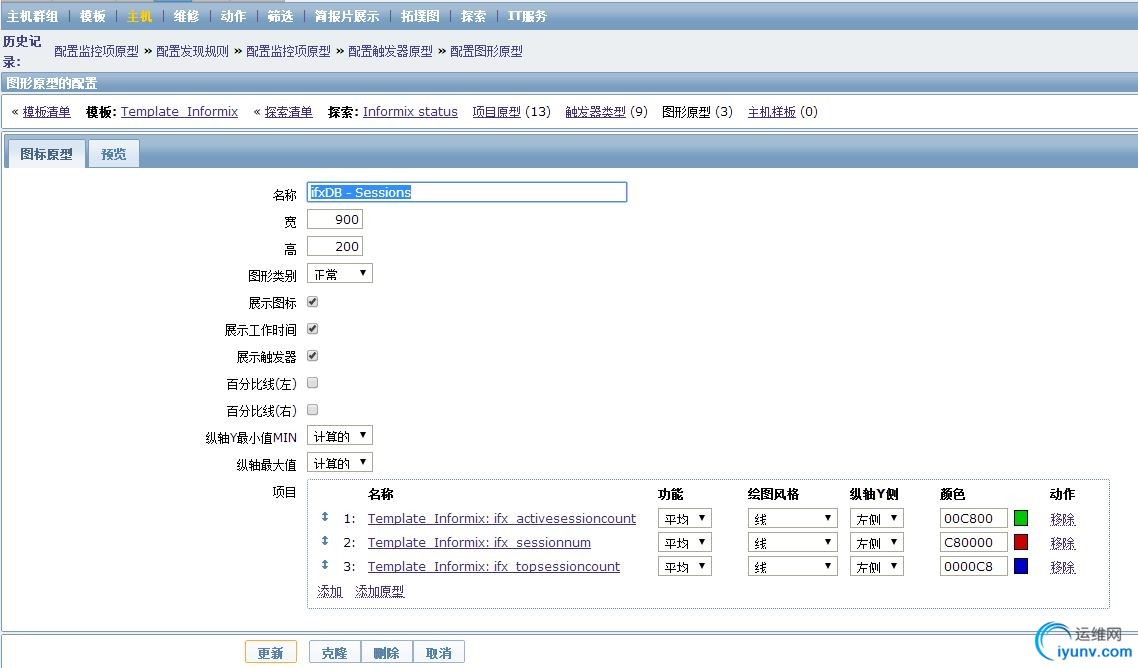Open the ifx_topsessioncount item link
Image resolution: width=1138 pixels, height=668 pixels.
click(x=494, y=566)
